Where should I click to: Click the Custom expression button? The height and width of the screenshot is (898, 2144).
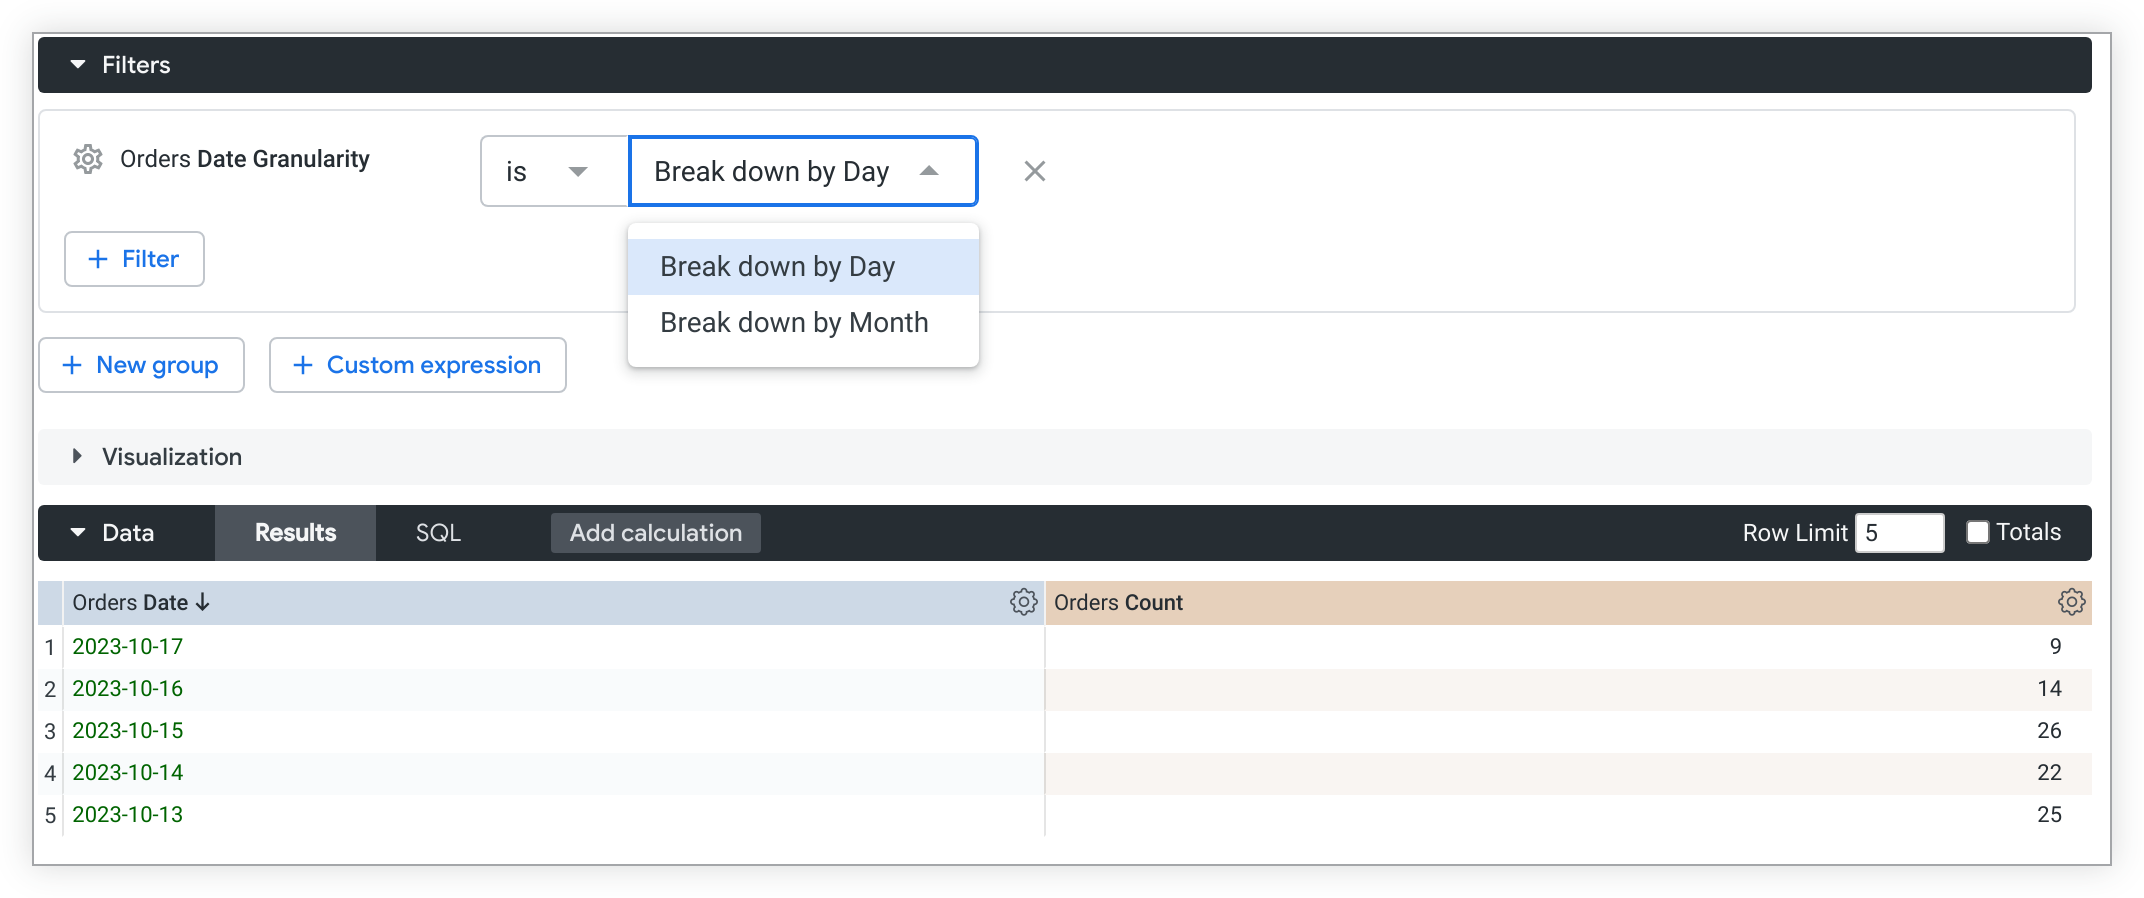point(417,365)
